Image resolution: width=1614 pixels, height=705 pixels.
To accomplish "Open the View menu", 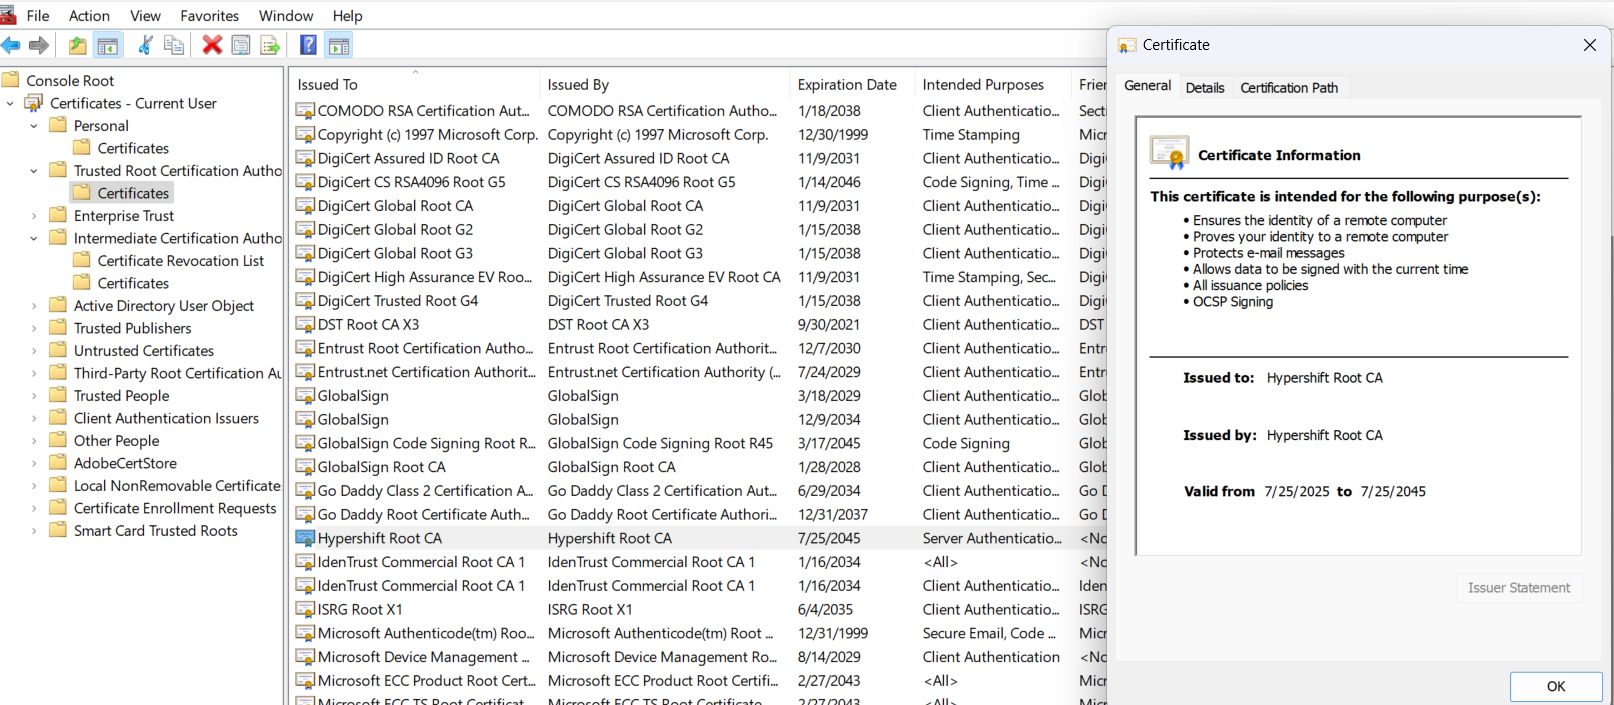I will pyautogui.click(x=145, y=16).
